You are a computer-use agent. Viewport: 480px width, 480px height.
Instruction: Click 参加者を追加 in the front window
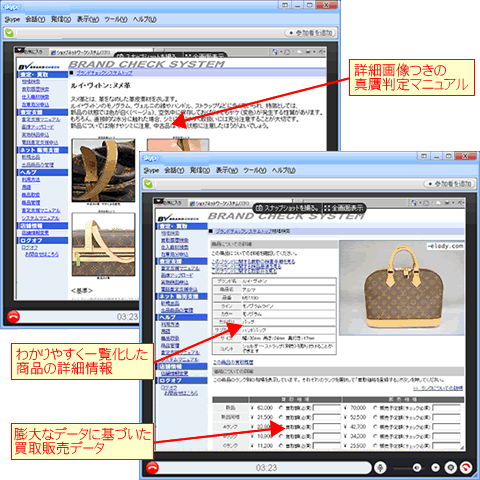pyautogui.click(x=450, y=184)
